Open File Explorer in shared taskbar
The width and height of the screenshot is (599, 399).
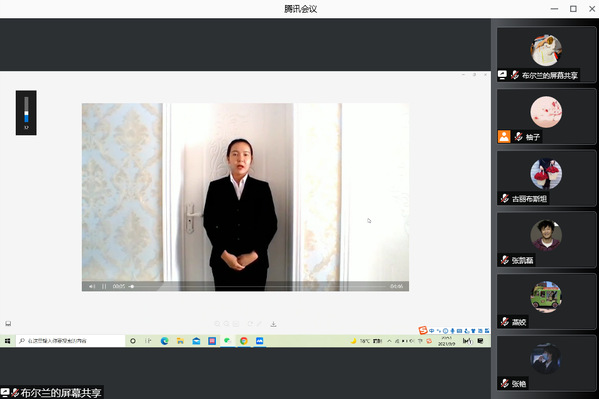pyautogui.click(x=180, y=341)
